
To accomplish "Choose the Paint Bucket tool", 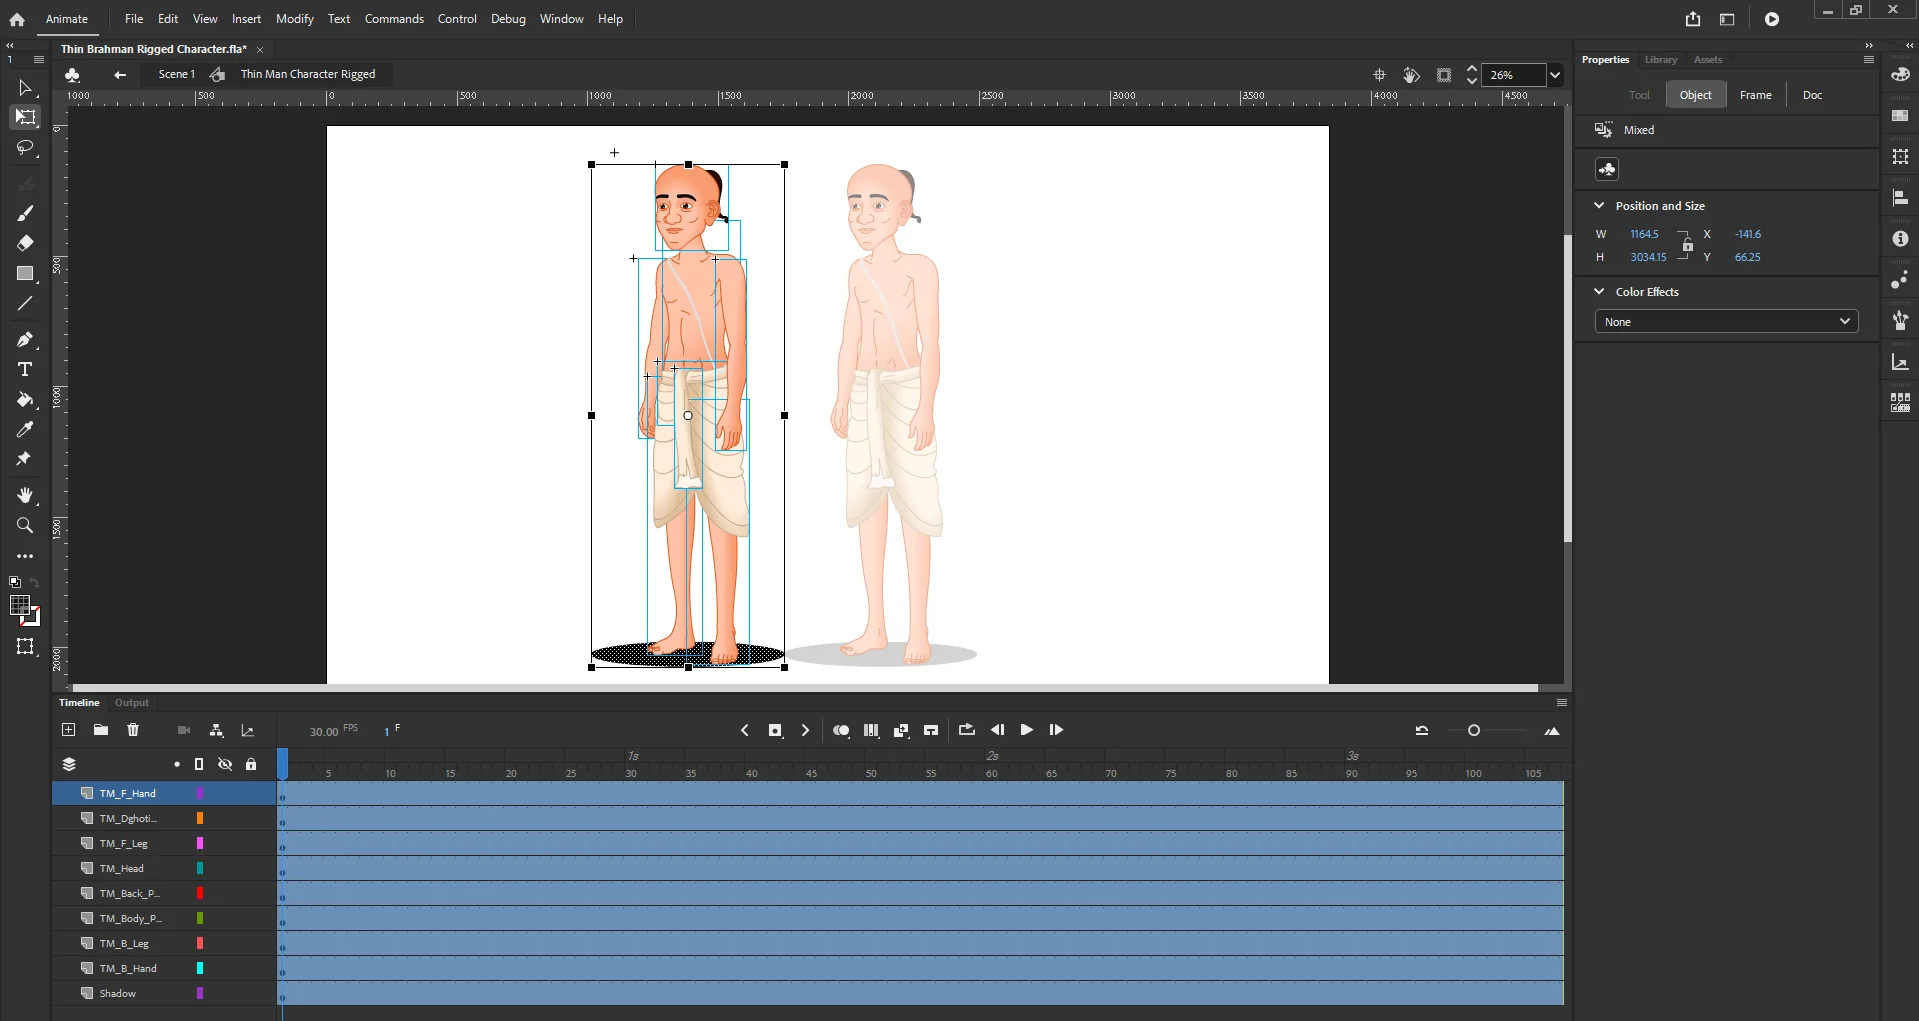I will [x=25, y=400].
